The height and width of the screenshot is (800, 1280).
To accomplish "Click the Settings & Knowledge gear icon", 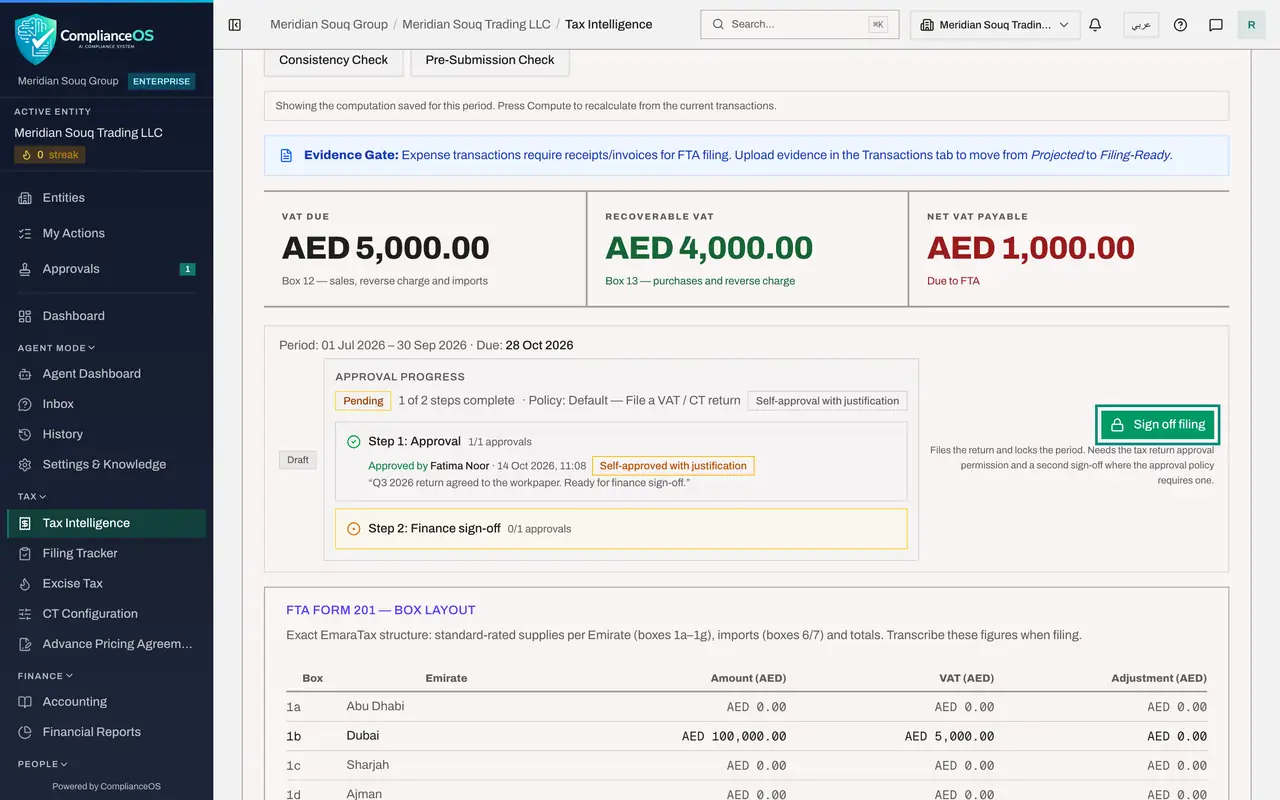I will point(25,464).
